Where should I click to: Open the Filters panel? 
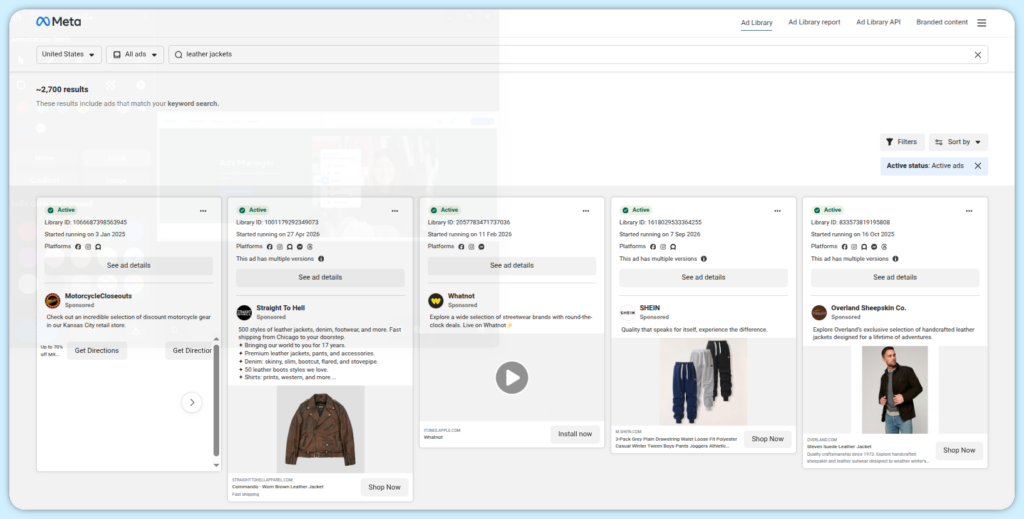pos(902,142)
